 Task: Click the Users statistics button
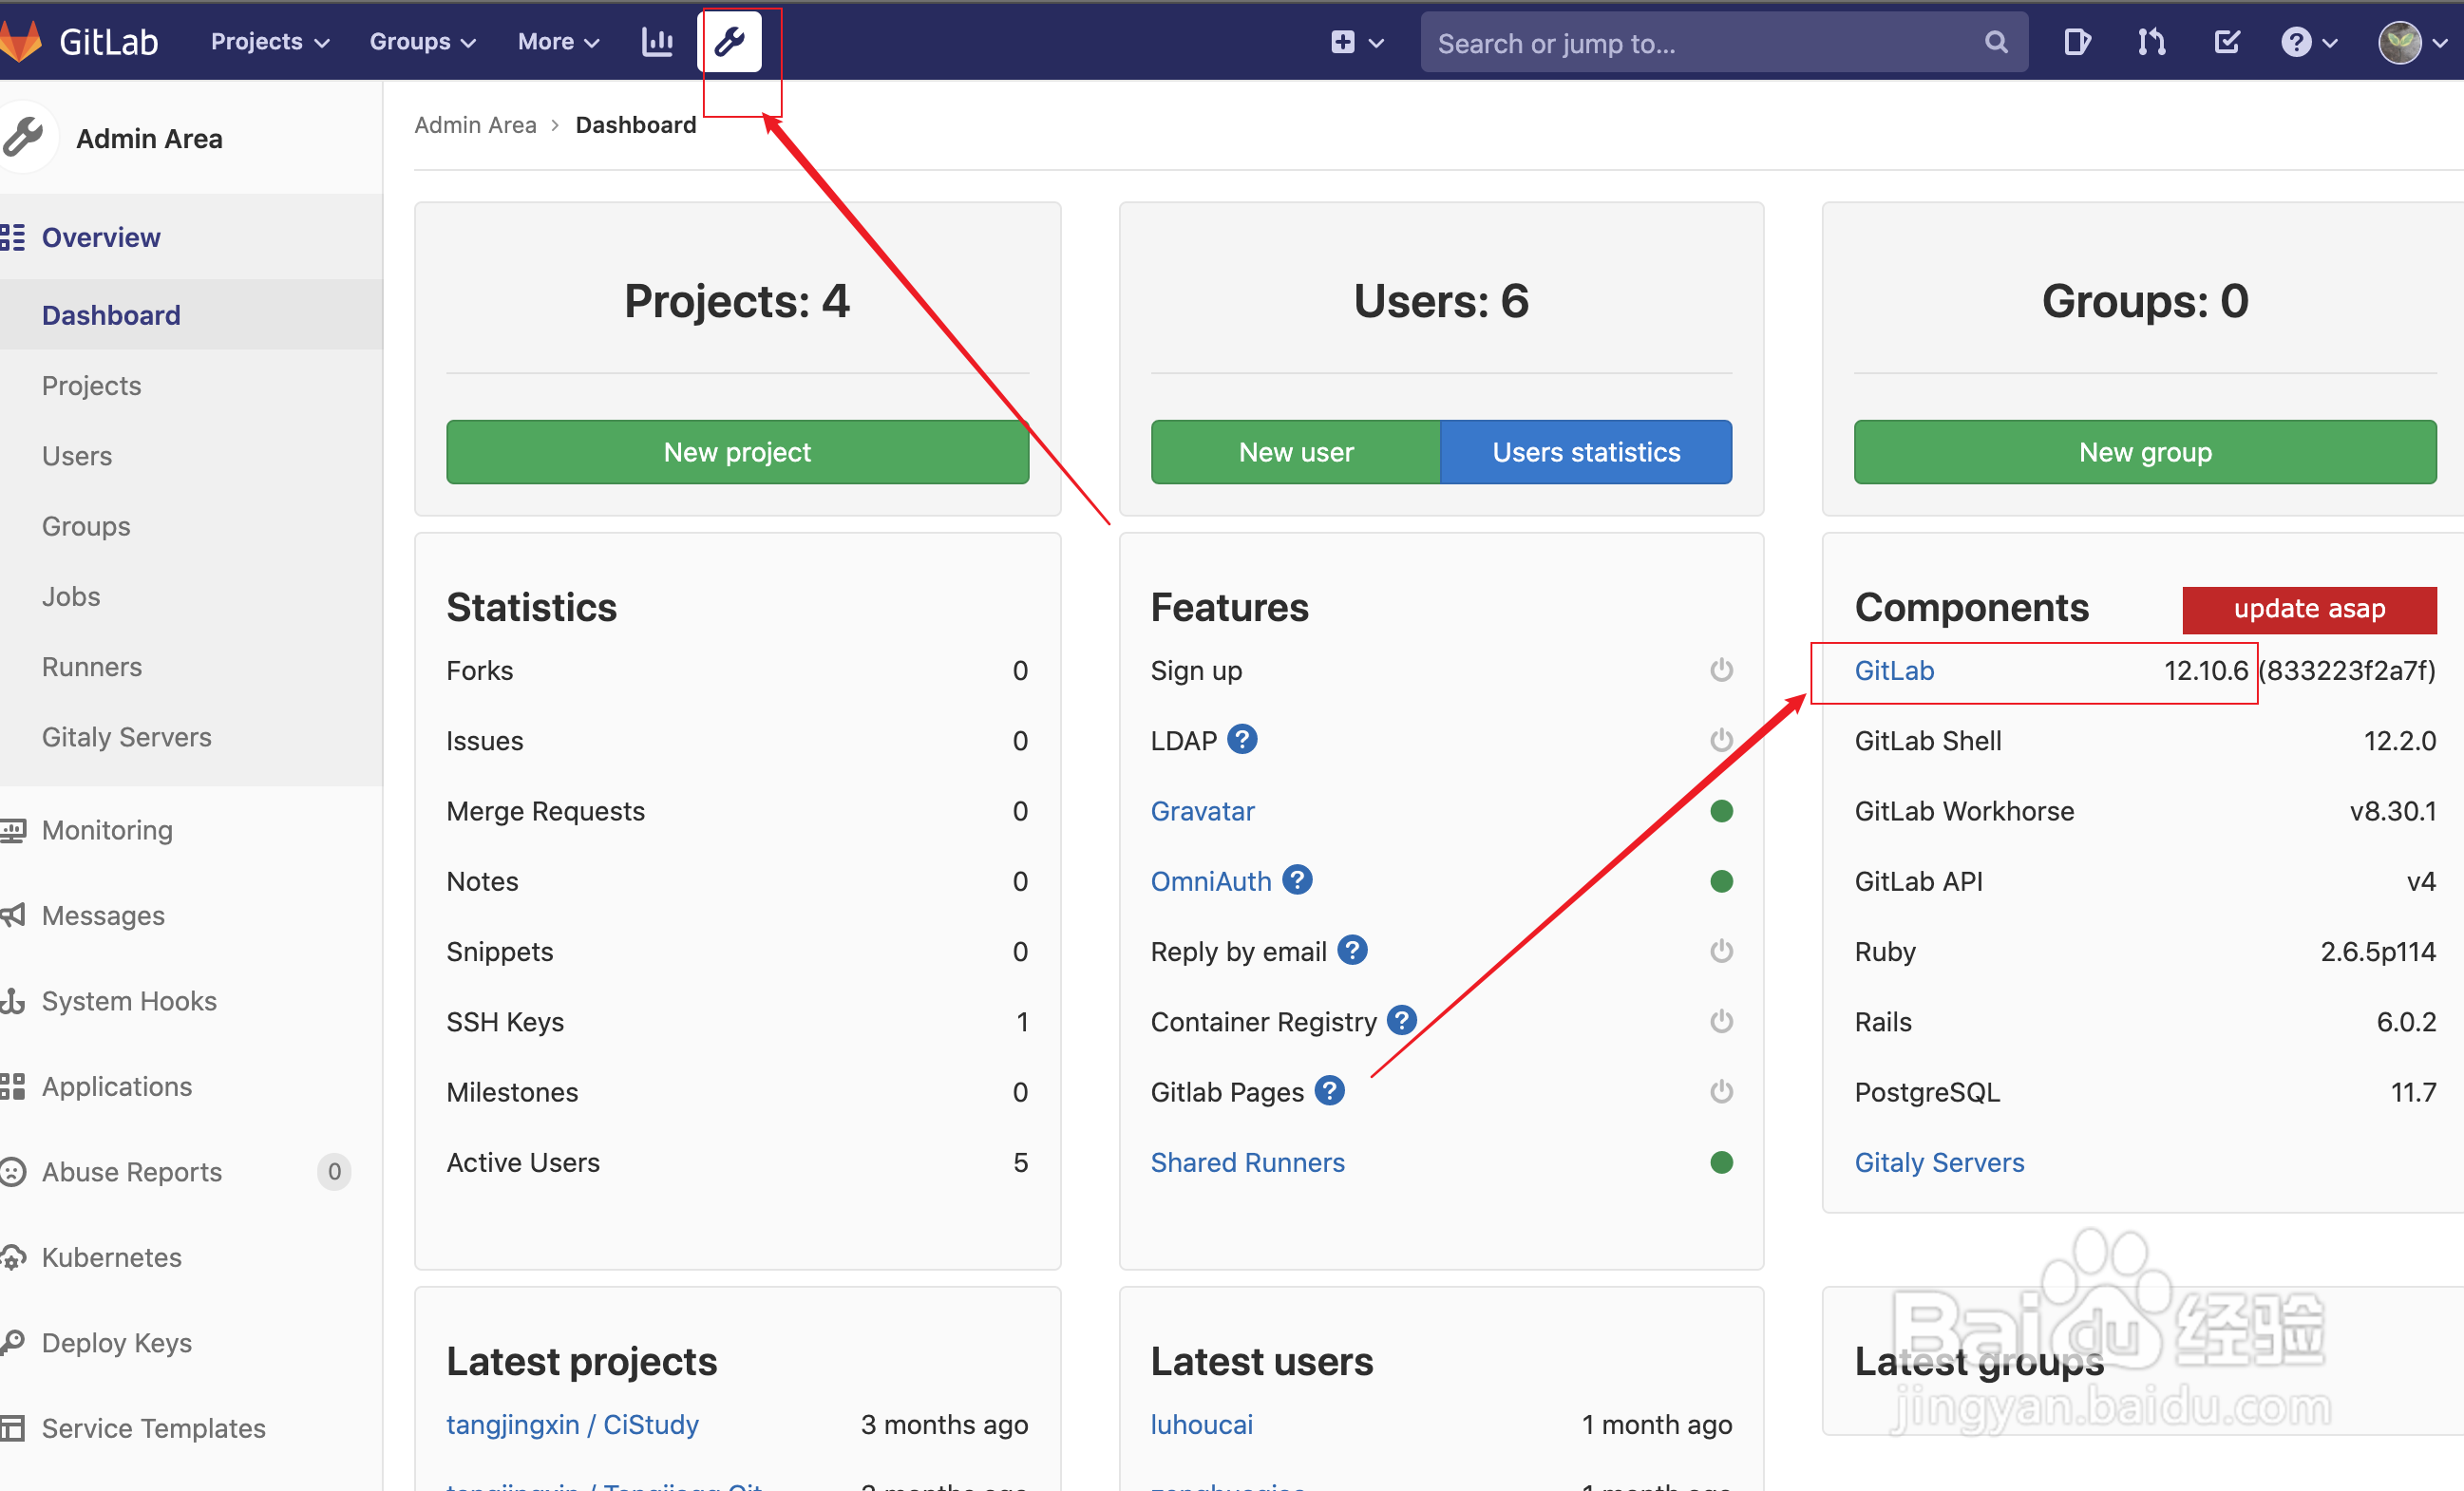(x=1585, y=452)
